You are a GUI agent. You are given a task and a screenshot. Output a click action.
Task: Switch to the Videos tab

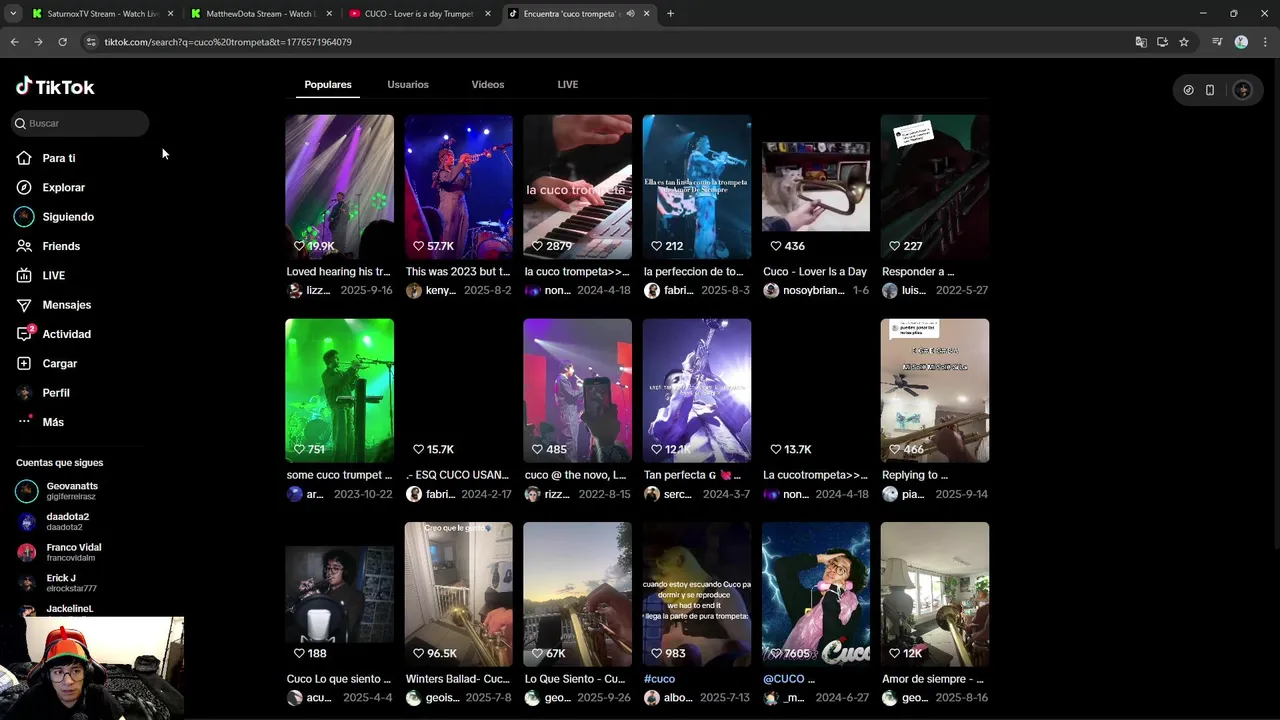coord(488,85)
